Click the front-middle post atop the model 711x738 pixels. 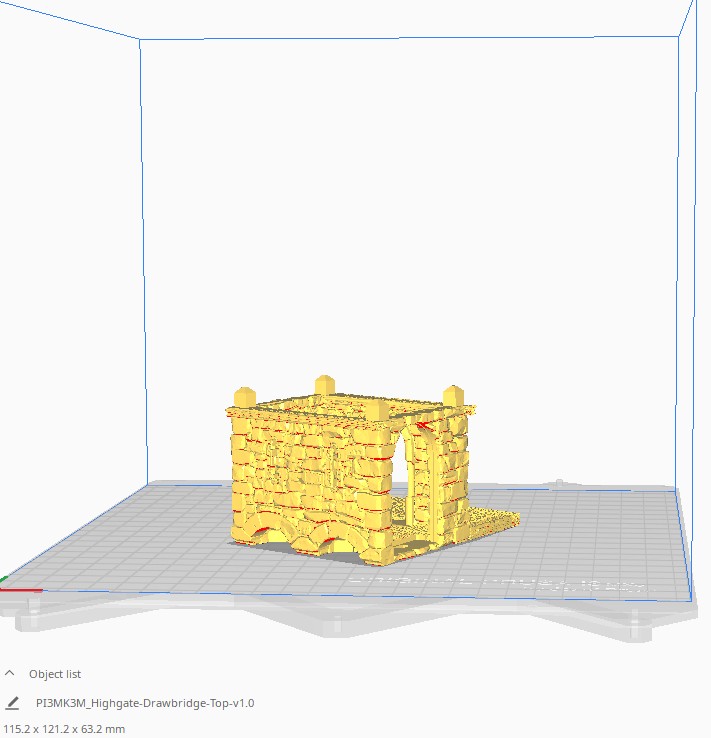[x=376, y=411]
